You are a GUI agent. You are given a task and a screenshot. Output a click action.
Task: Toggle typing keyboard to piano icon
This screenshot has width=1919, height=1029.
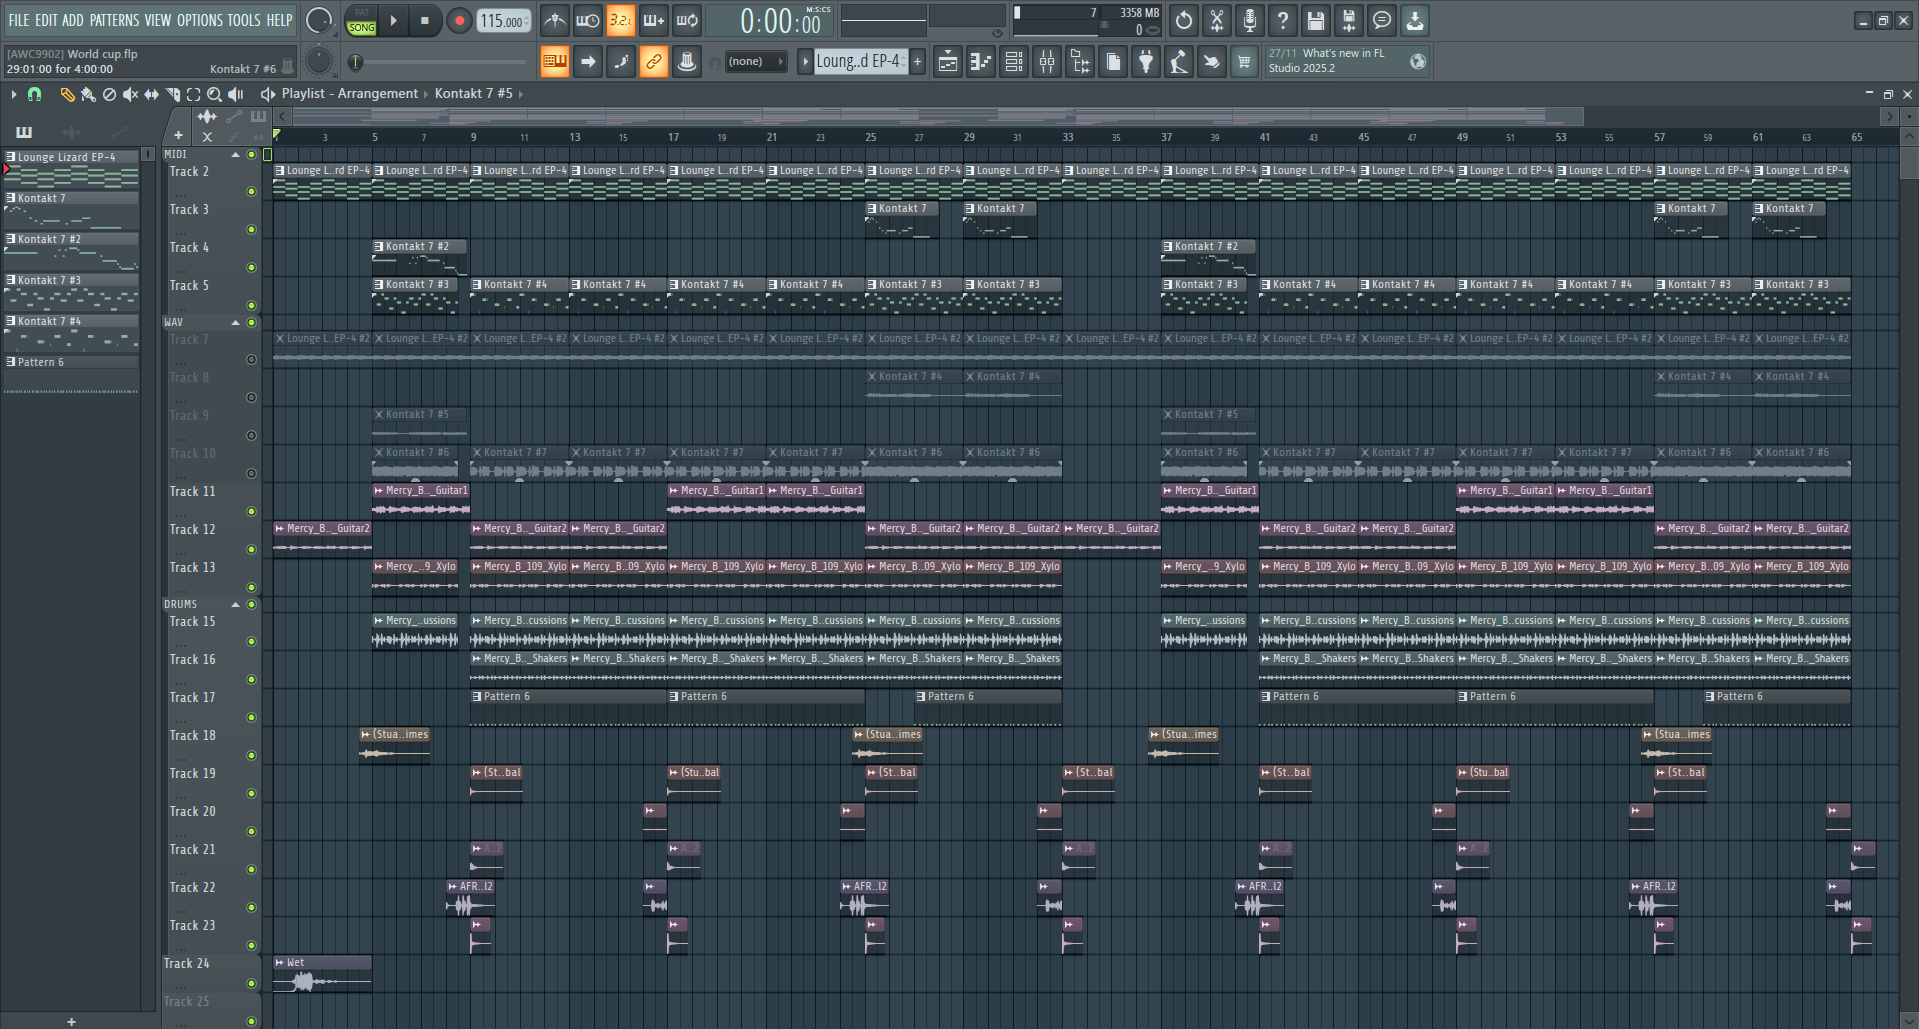point(555,61)
